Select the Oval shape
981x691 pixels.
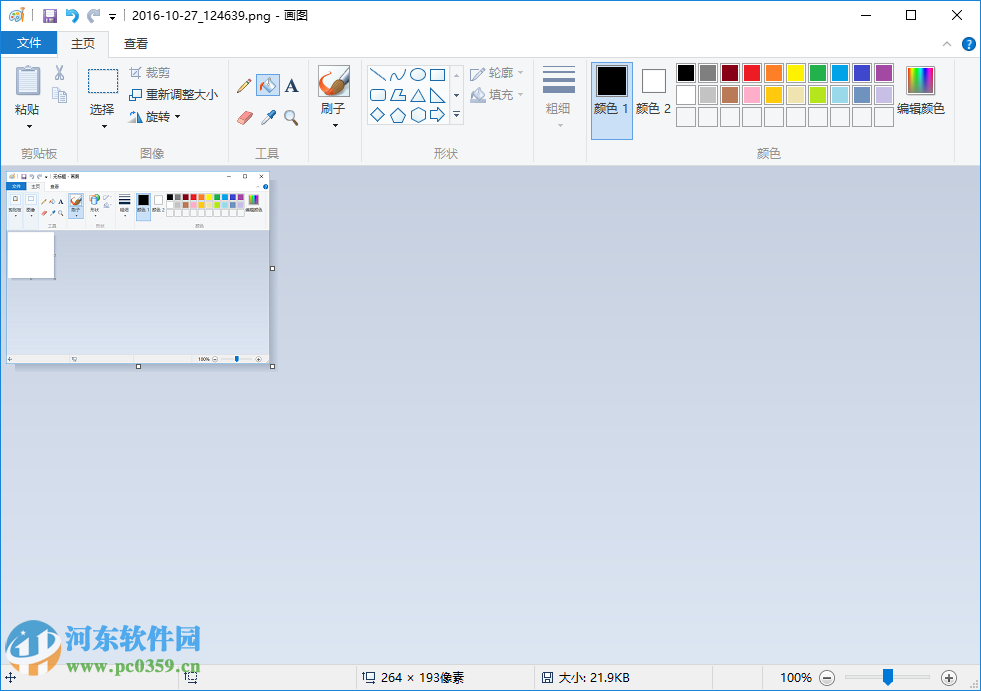417,74
